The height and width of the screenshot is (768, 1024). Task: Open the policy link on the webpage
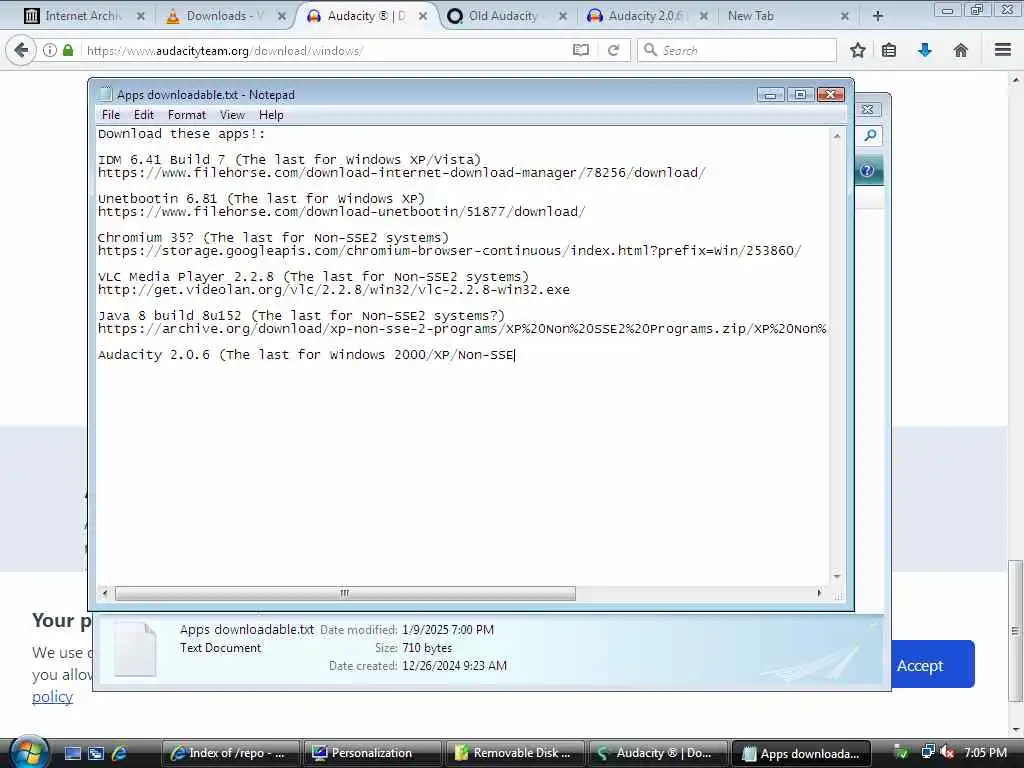pyautogui.click(x=52, y=696)
